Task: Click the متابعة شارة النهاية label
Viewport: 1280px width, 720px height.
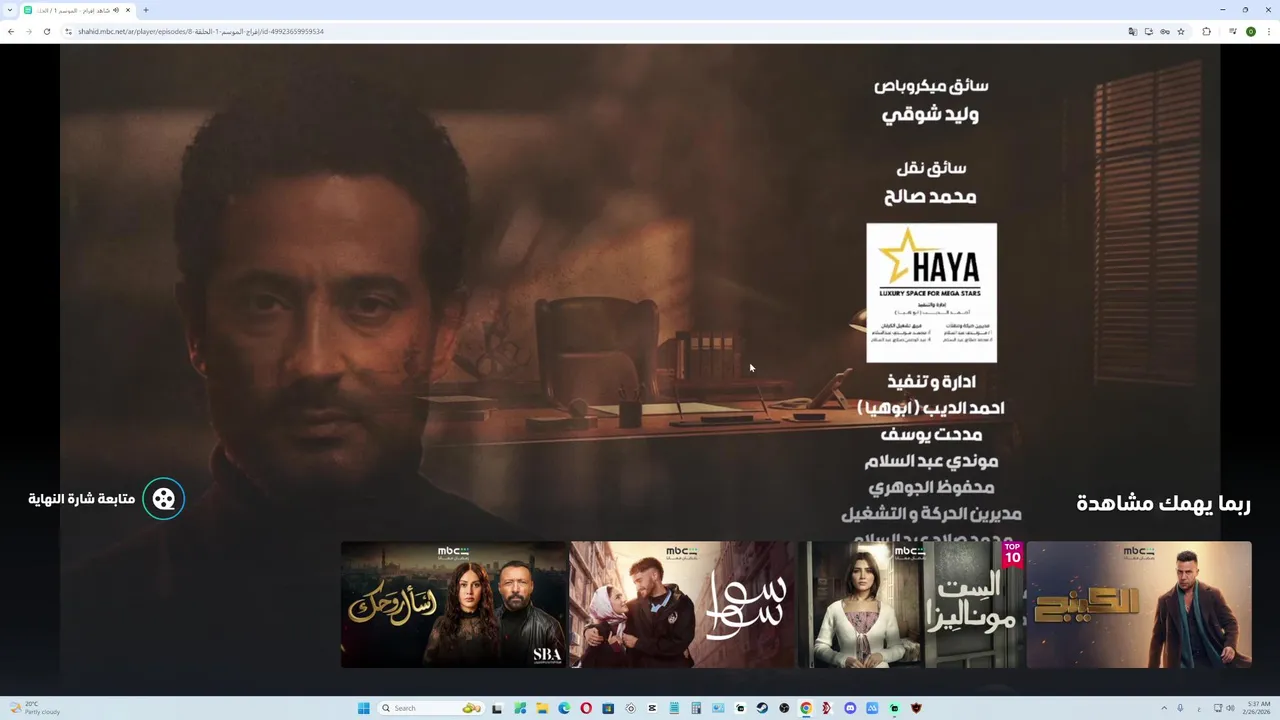Action: [81, 499]
